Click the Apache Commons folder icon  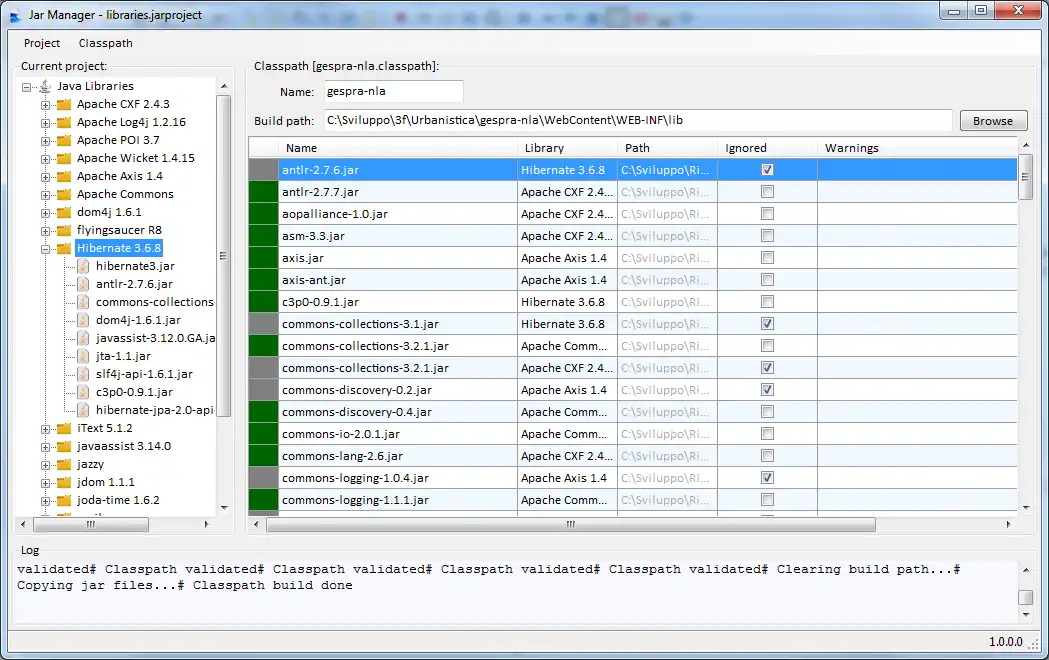(64, 195)
